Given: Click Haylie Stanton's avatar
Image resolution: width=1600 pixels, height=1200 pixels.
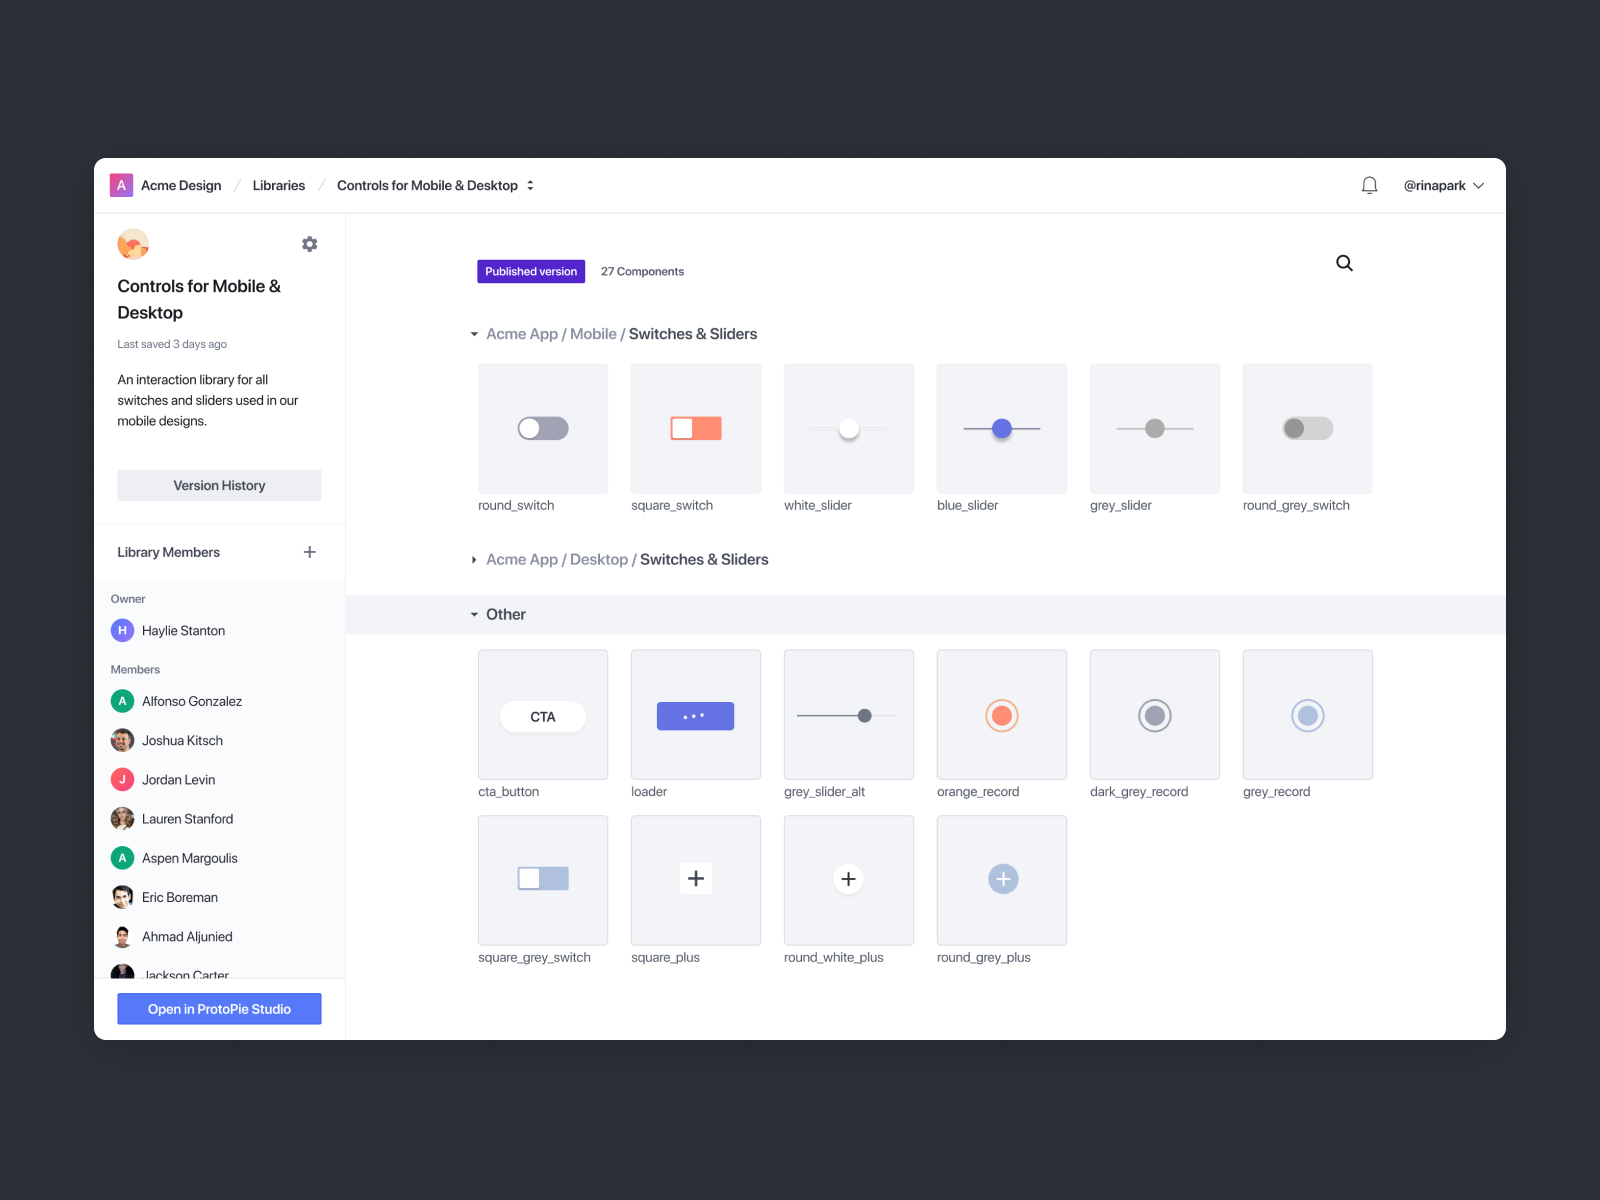Looking at the screenshot, I should click(122, 630).
